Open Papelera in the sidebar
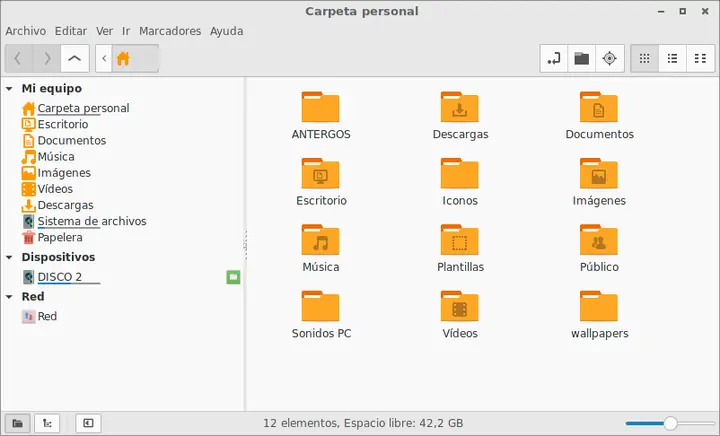This screenshot has height=436, width=720. 52,237
